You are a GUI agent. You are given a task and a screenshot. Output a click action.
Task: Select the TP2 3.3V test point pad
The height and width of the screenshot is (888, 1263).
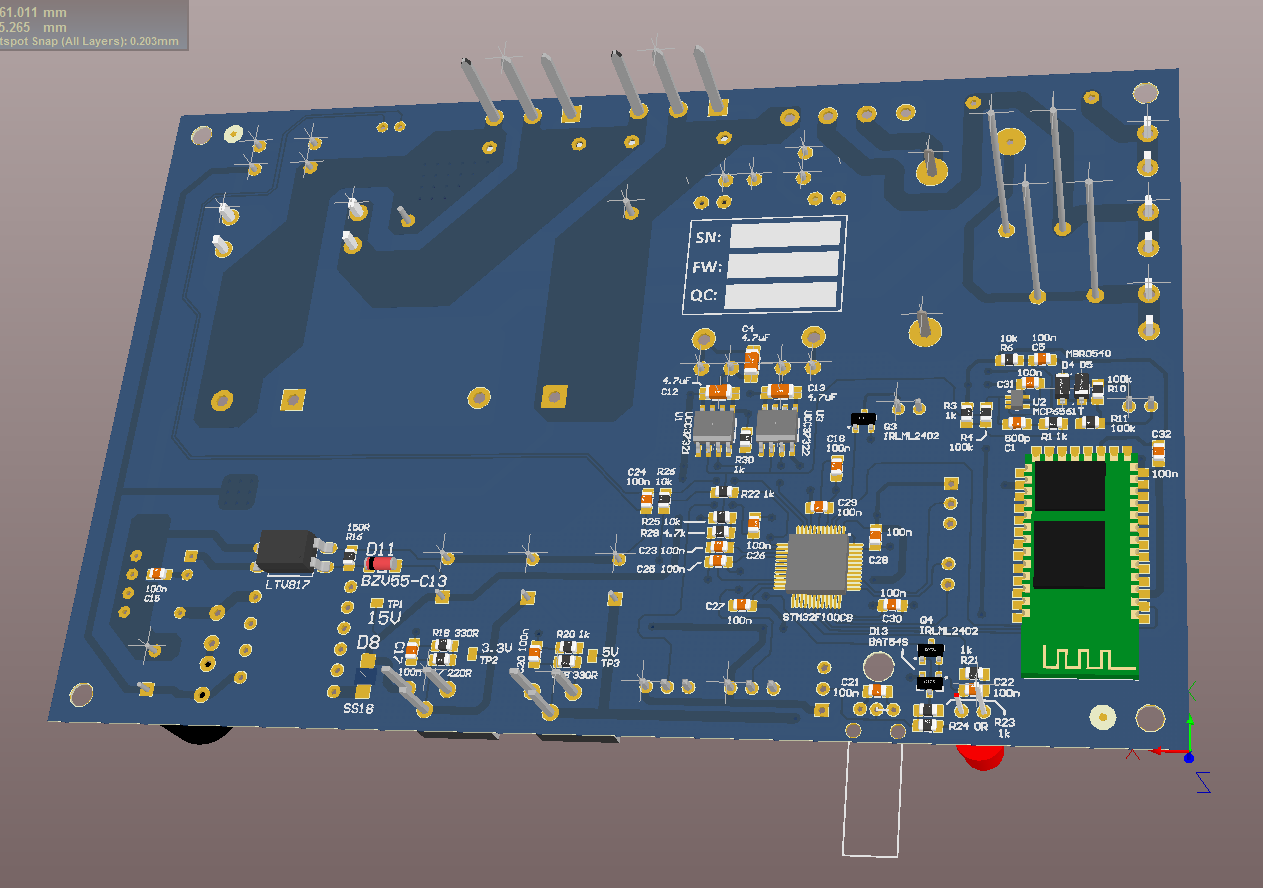[473, 654]
